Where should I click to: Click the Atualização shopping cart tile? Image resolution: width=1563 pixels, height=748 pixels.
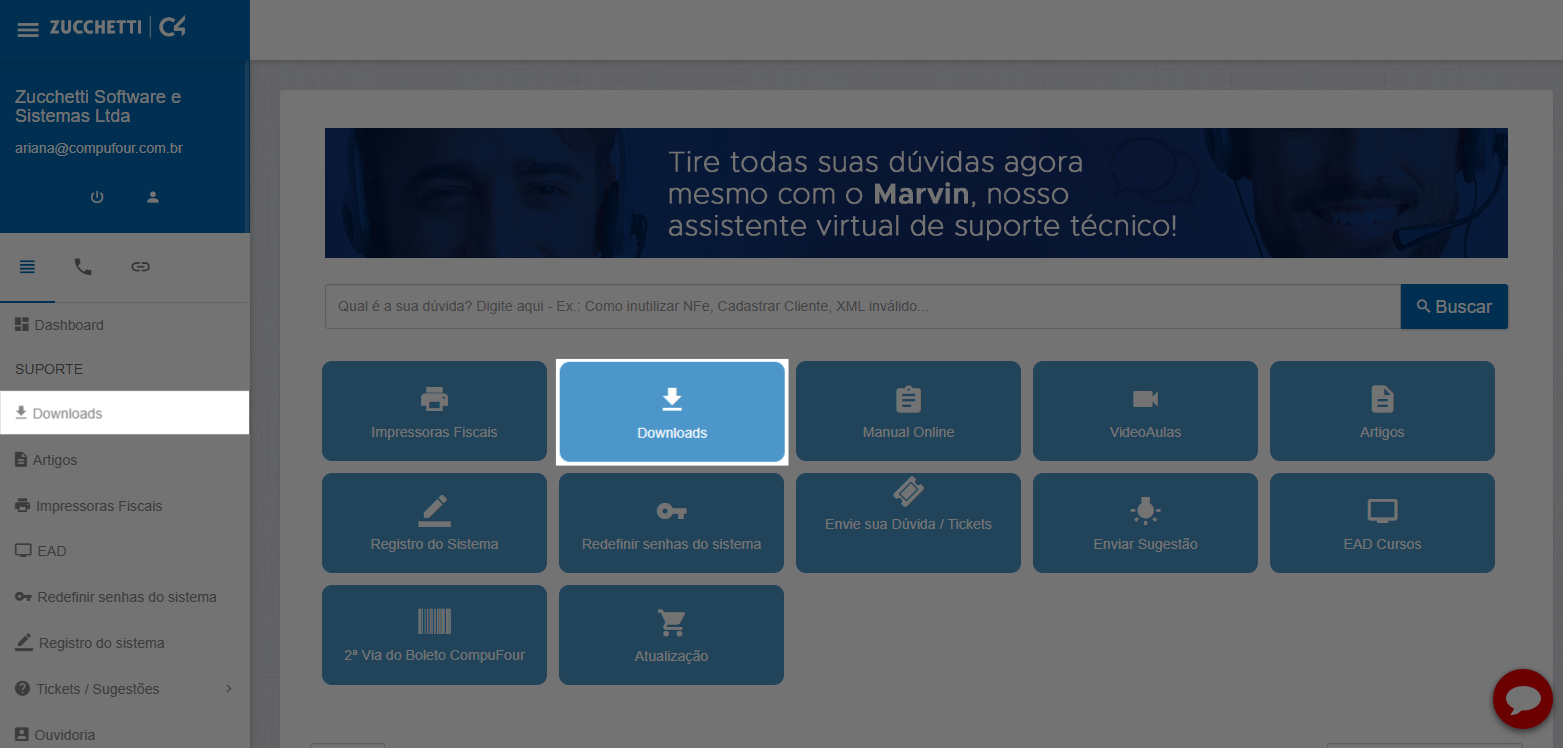click(x=671, y=635)
